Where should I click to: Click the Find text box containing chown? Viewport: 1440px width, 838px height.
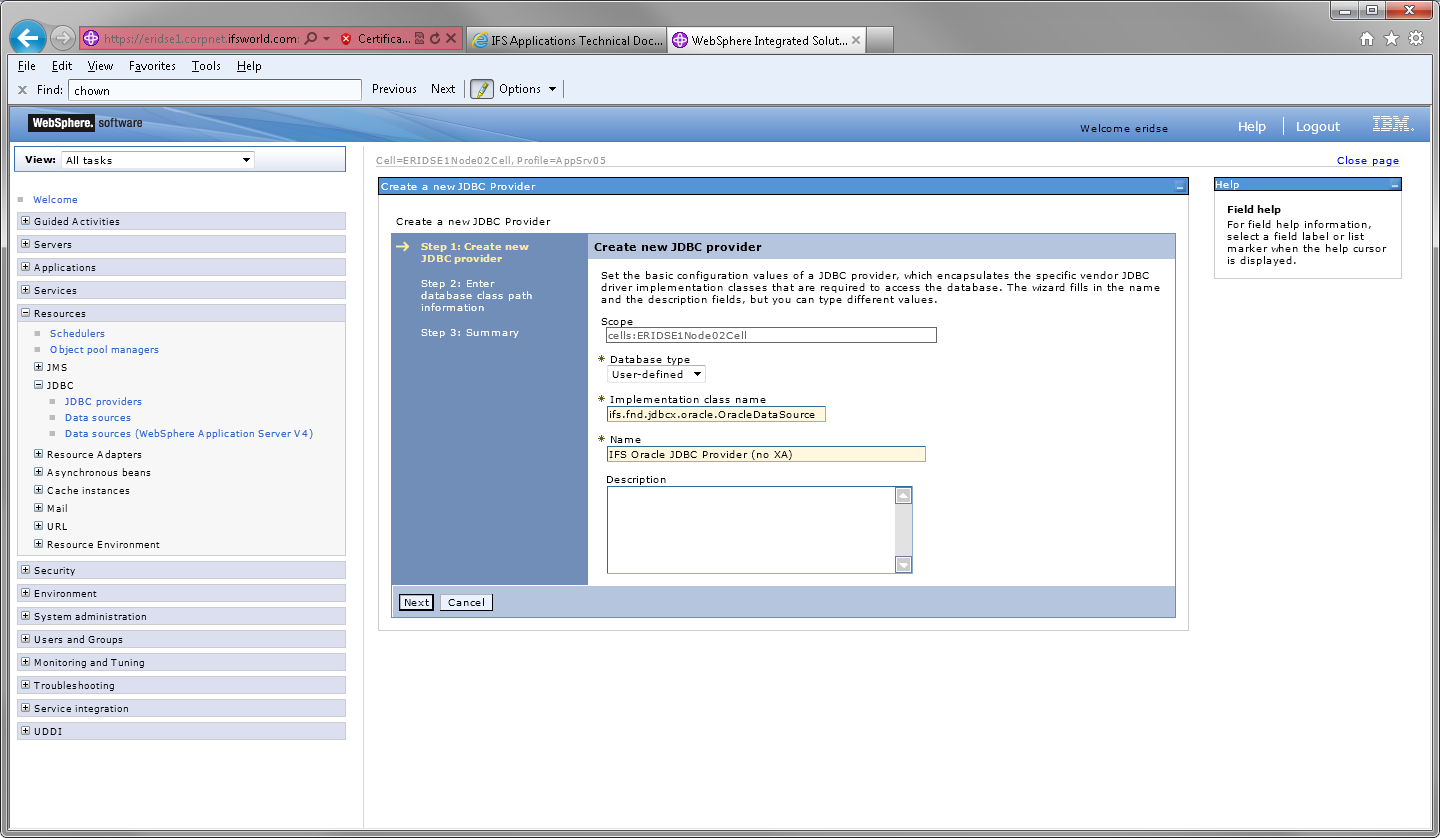(x=215, y=90)
